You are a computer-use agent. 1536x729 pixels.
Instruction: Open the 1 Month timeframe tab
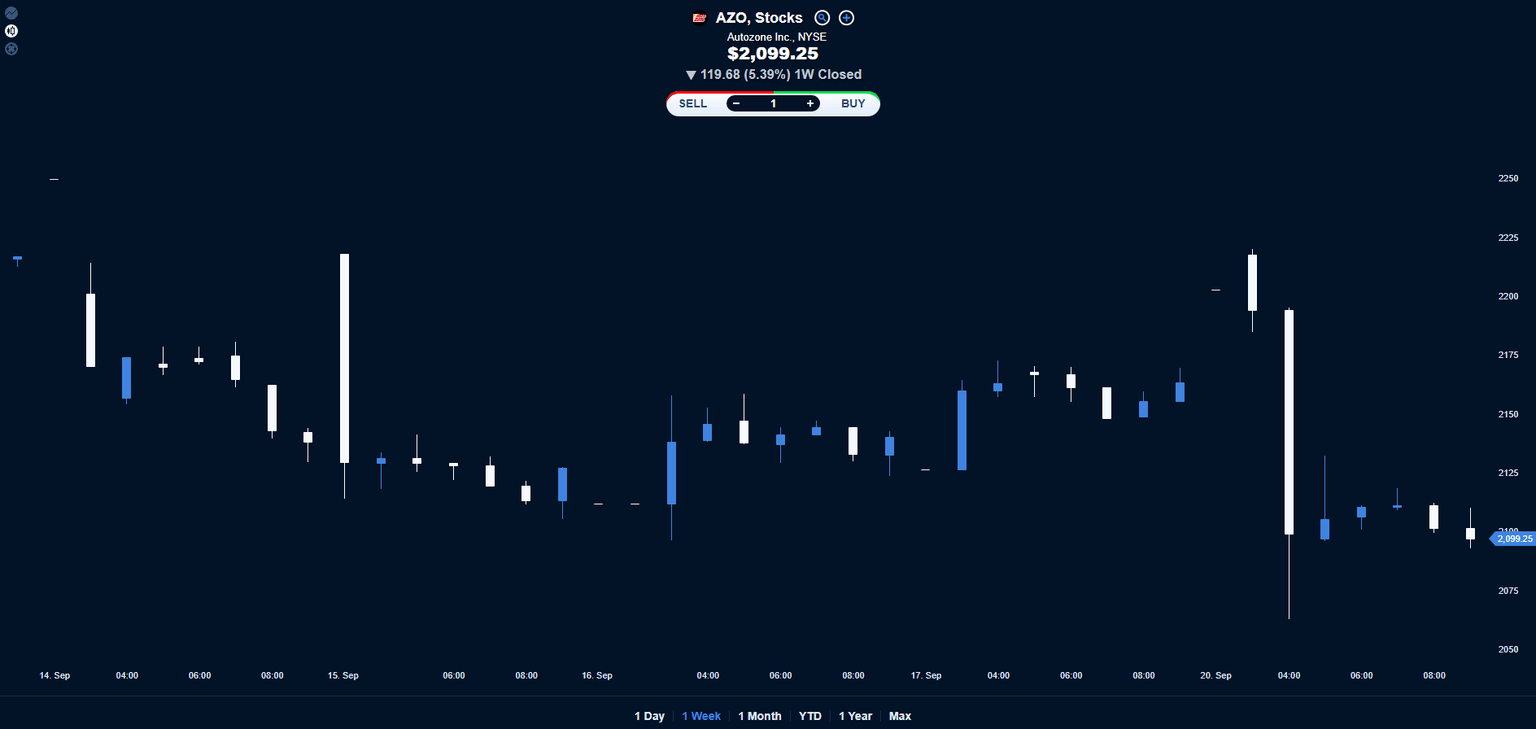[x=759, y=716]
